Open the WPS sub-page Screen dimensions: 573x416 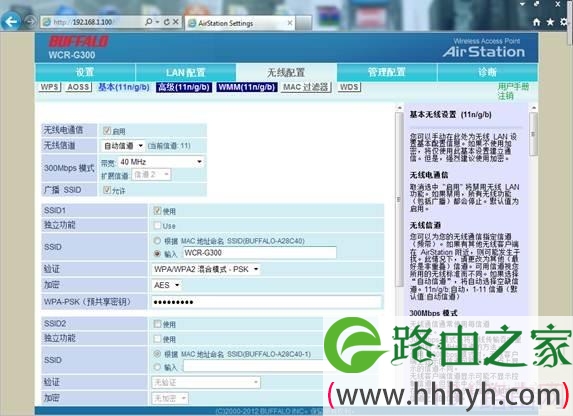(49, 87)
